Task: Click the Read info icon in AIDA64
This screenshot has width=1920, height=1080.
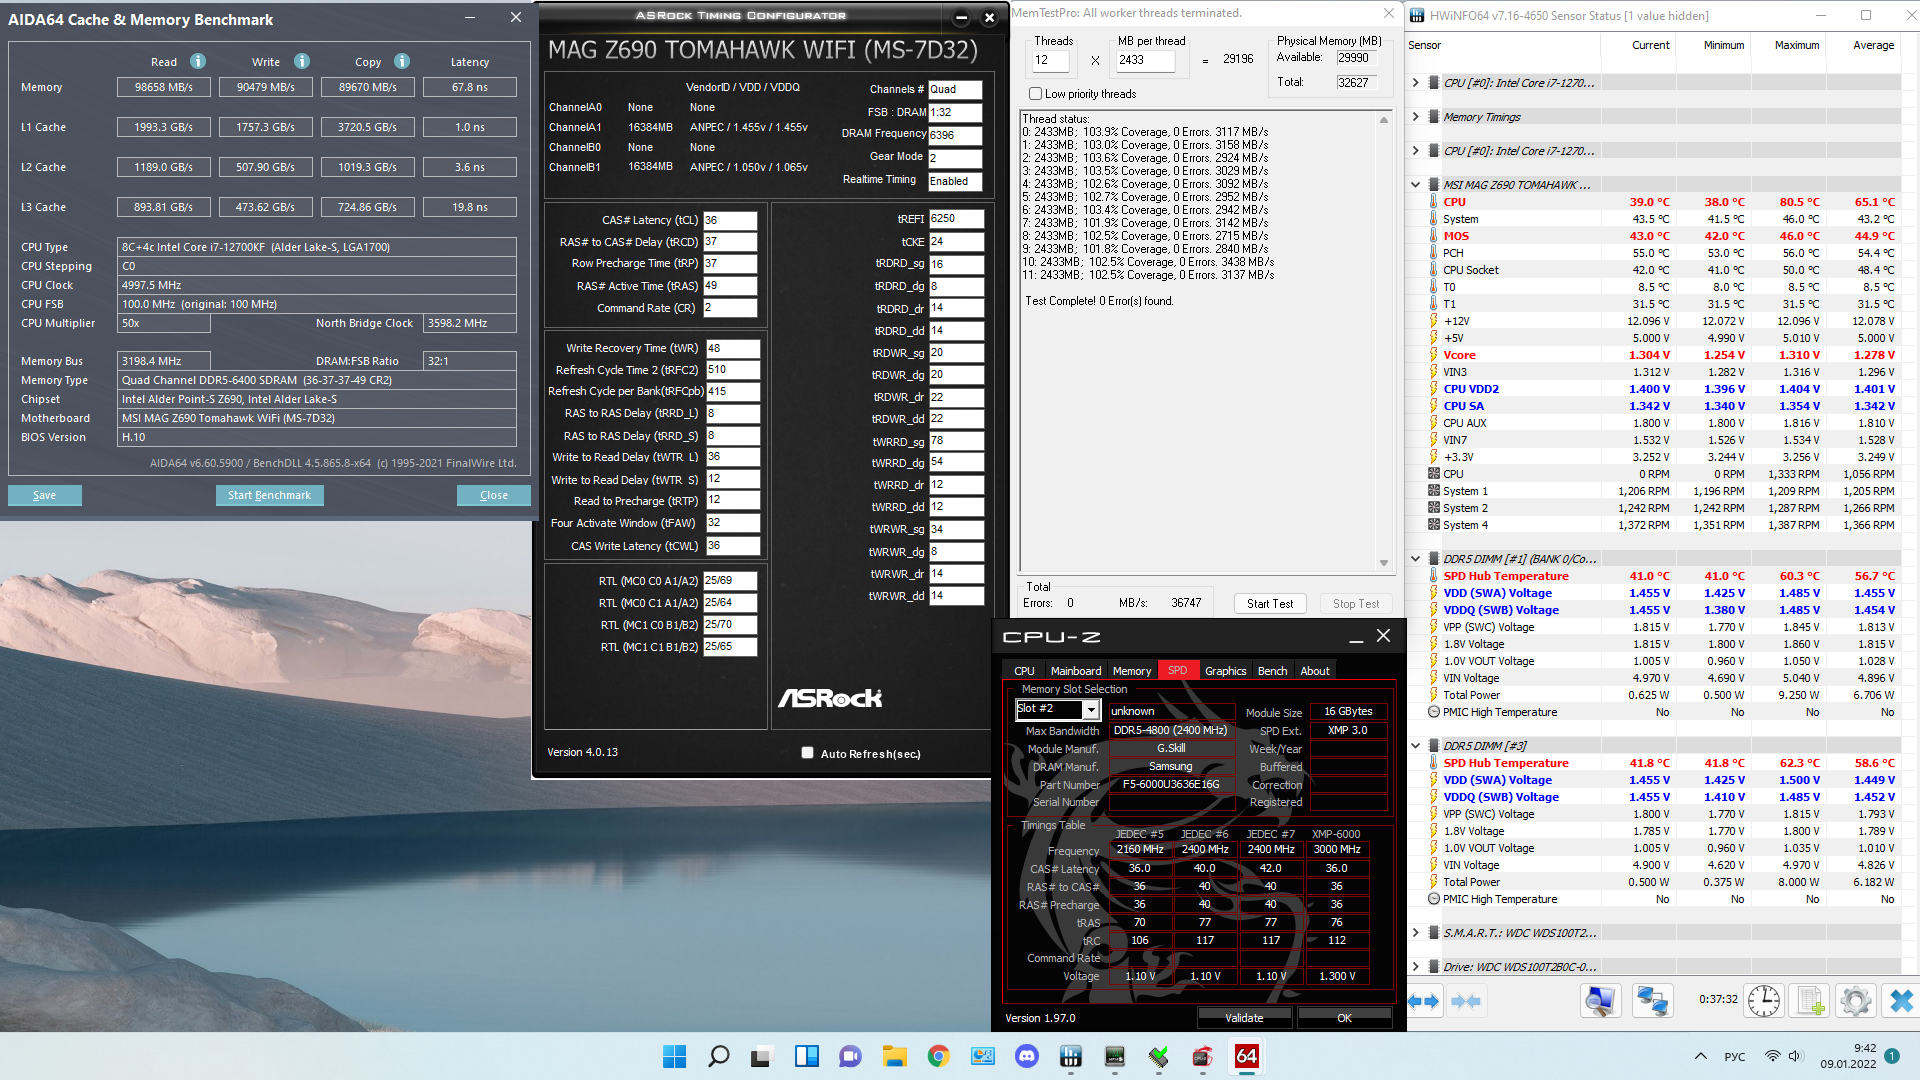Action: (x=198, y=61)
